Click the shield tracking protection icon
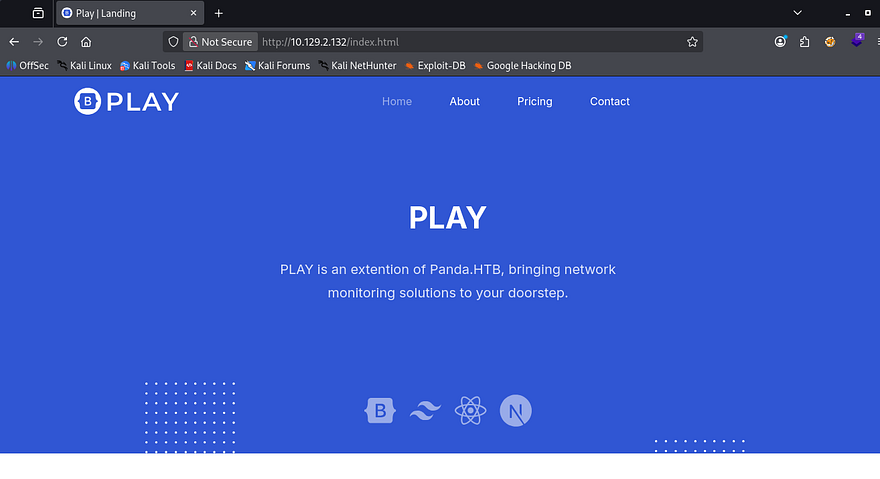 (173, 42)
